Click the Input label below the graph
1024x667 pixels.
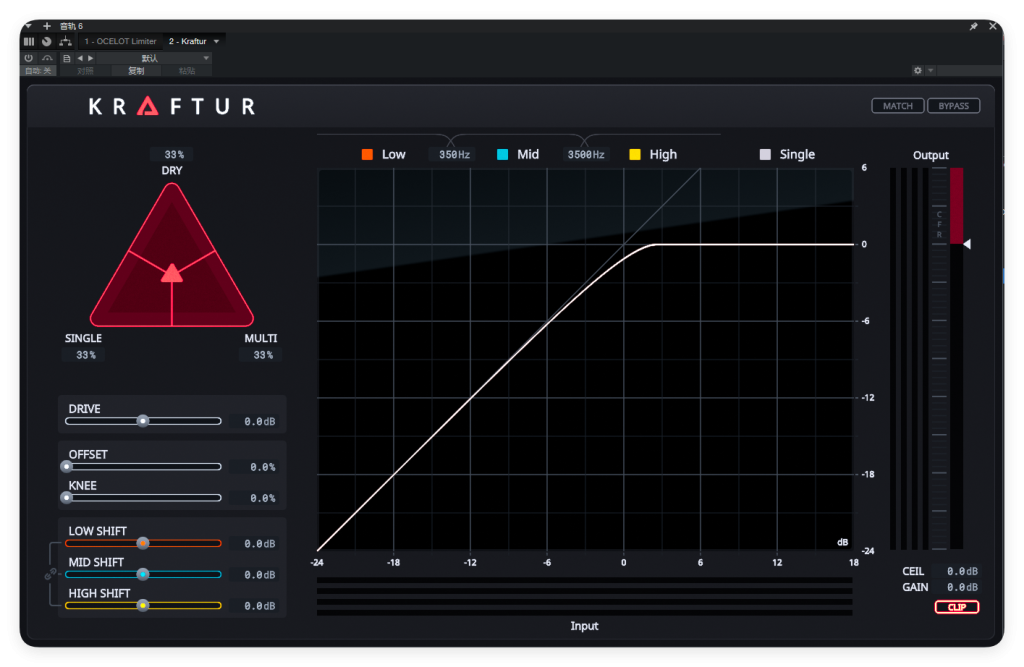click(x=584, y=626)
